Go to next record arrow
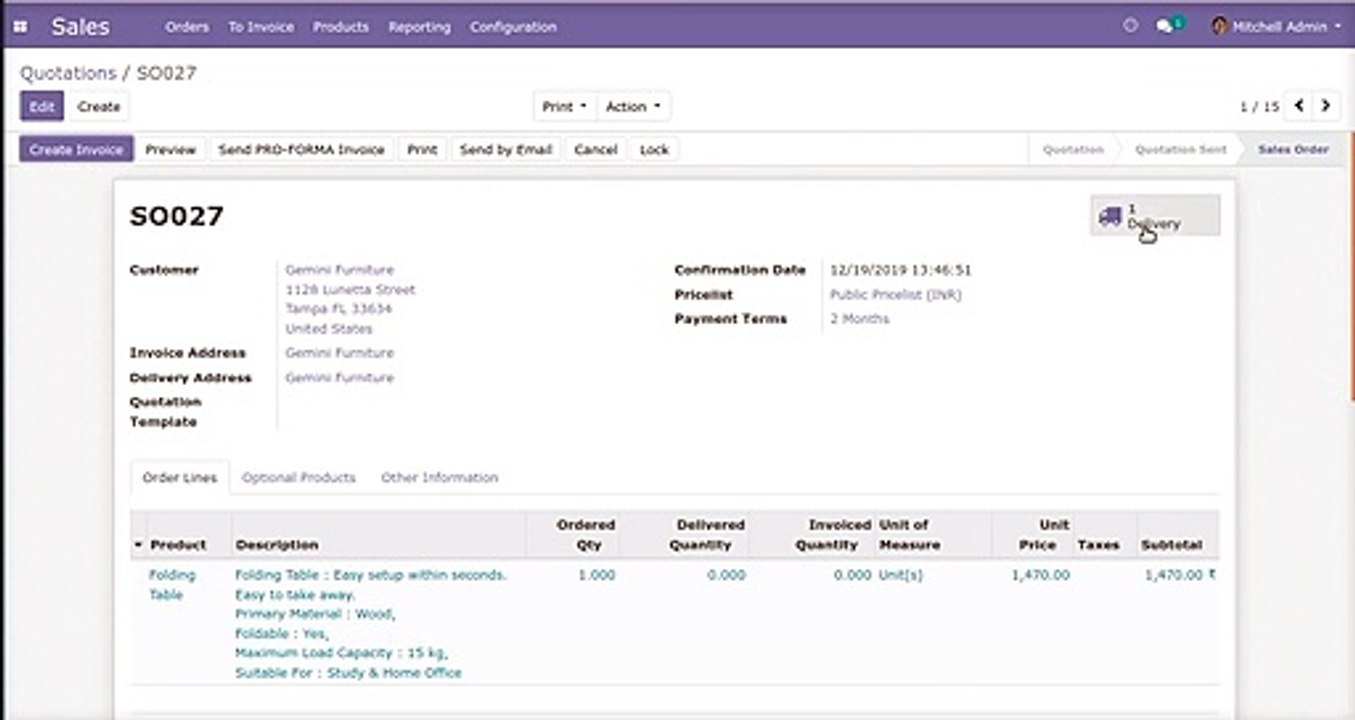Screen dimensions: 1355x720 [1326, 105]
